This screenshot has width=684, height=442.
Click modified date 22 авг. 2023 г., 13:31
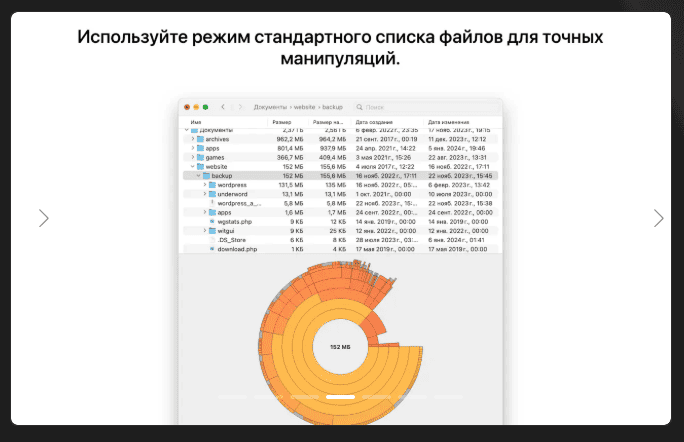(457, 158)
